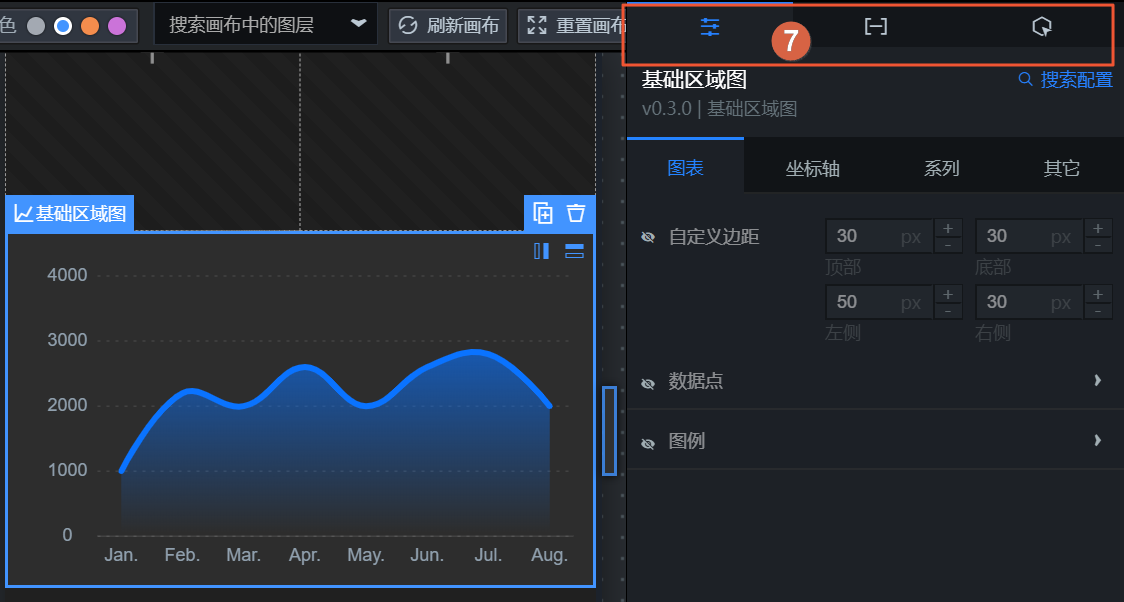Click the horizontal split layout icon in chart
The image size is (1124, 602).
point(574,251)
